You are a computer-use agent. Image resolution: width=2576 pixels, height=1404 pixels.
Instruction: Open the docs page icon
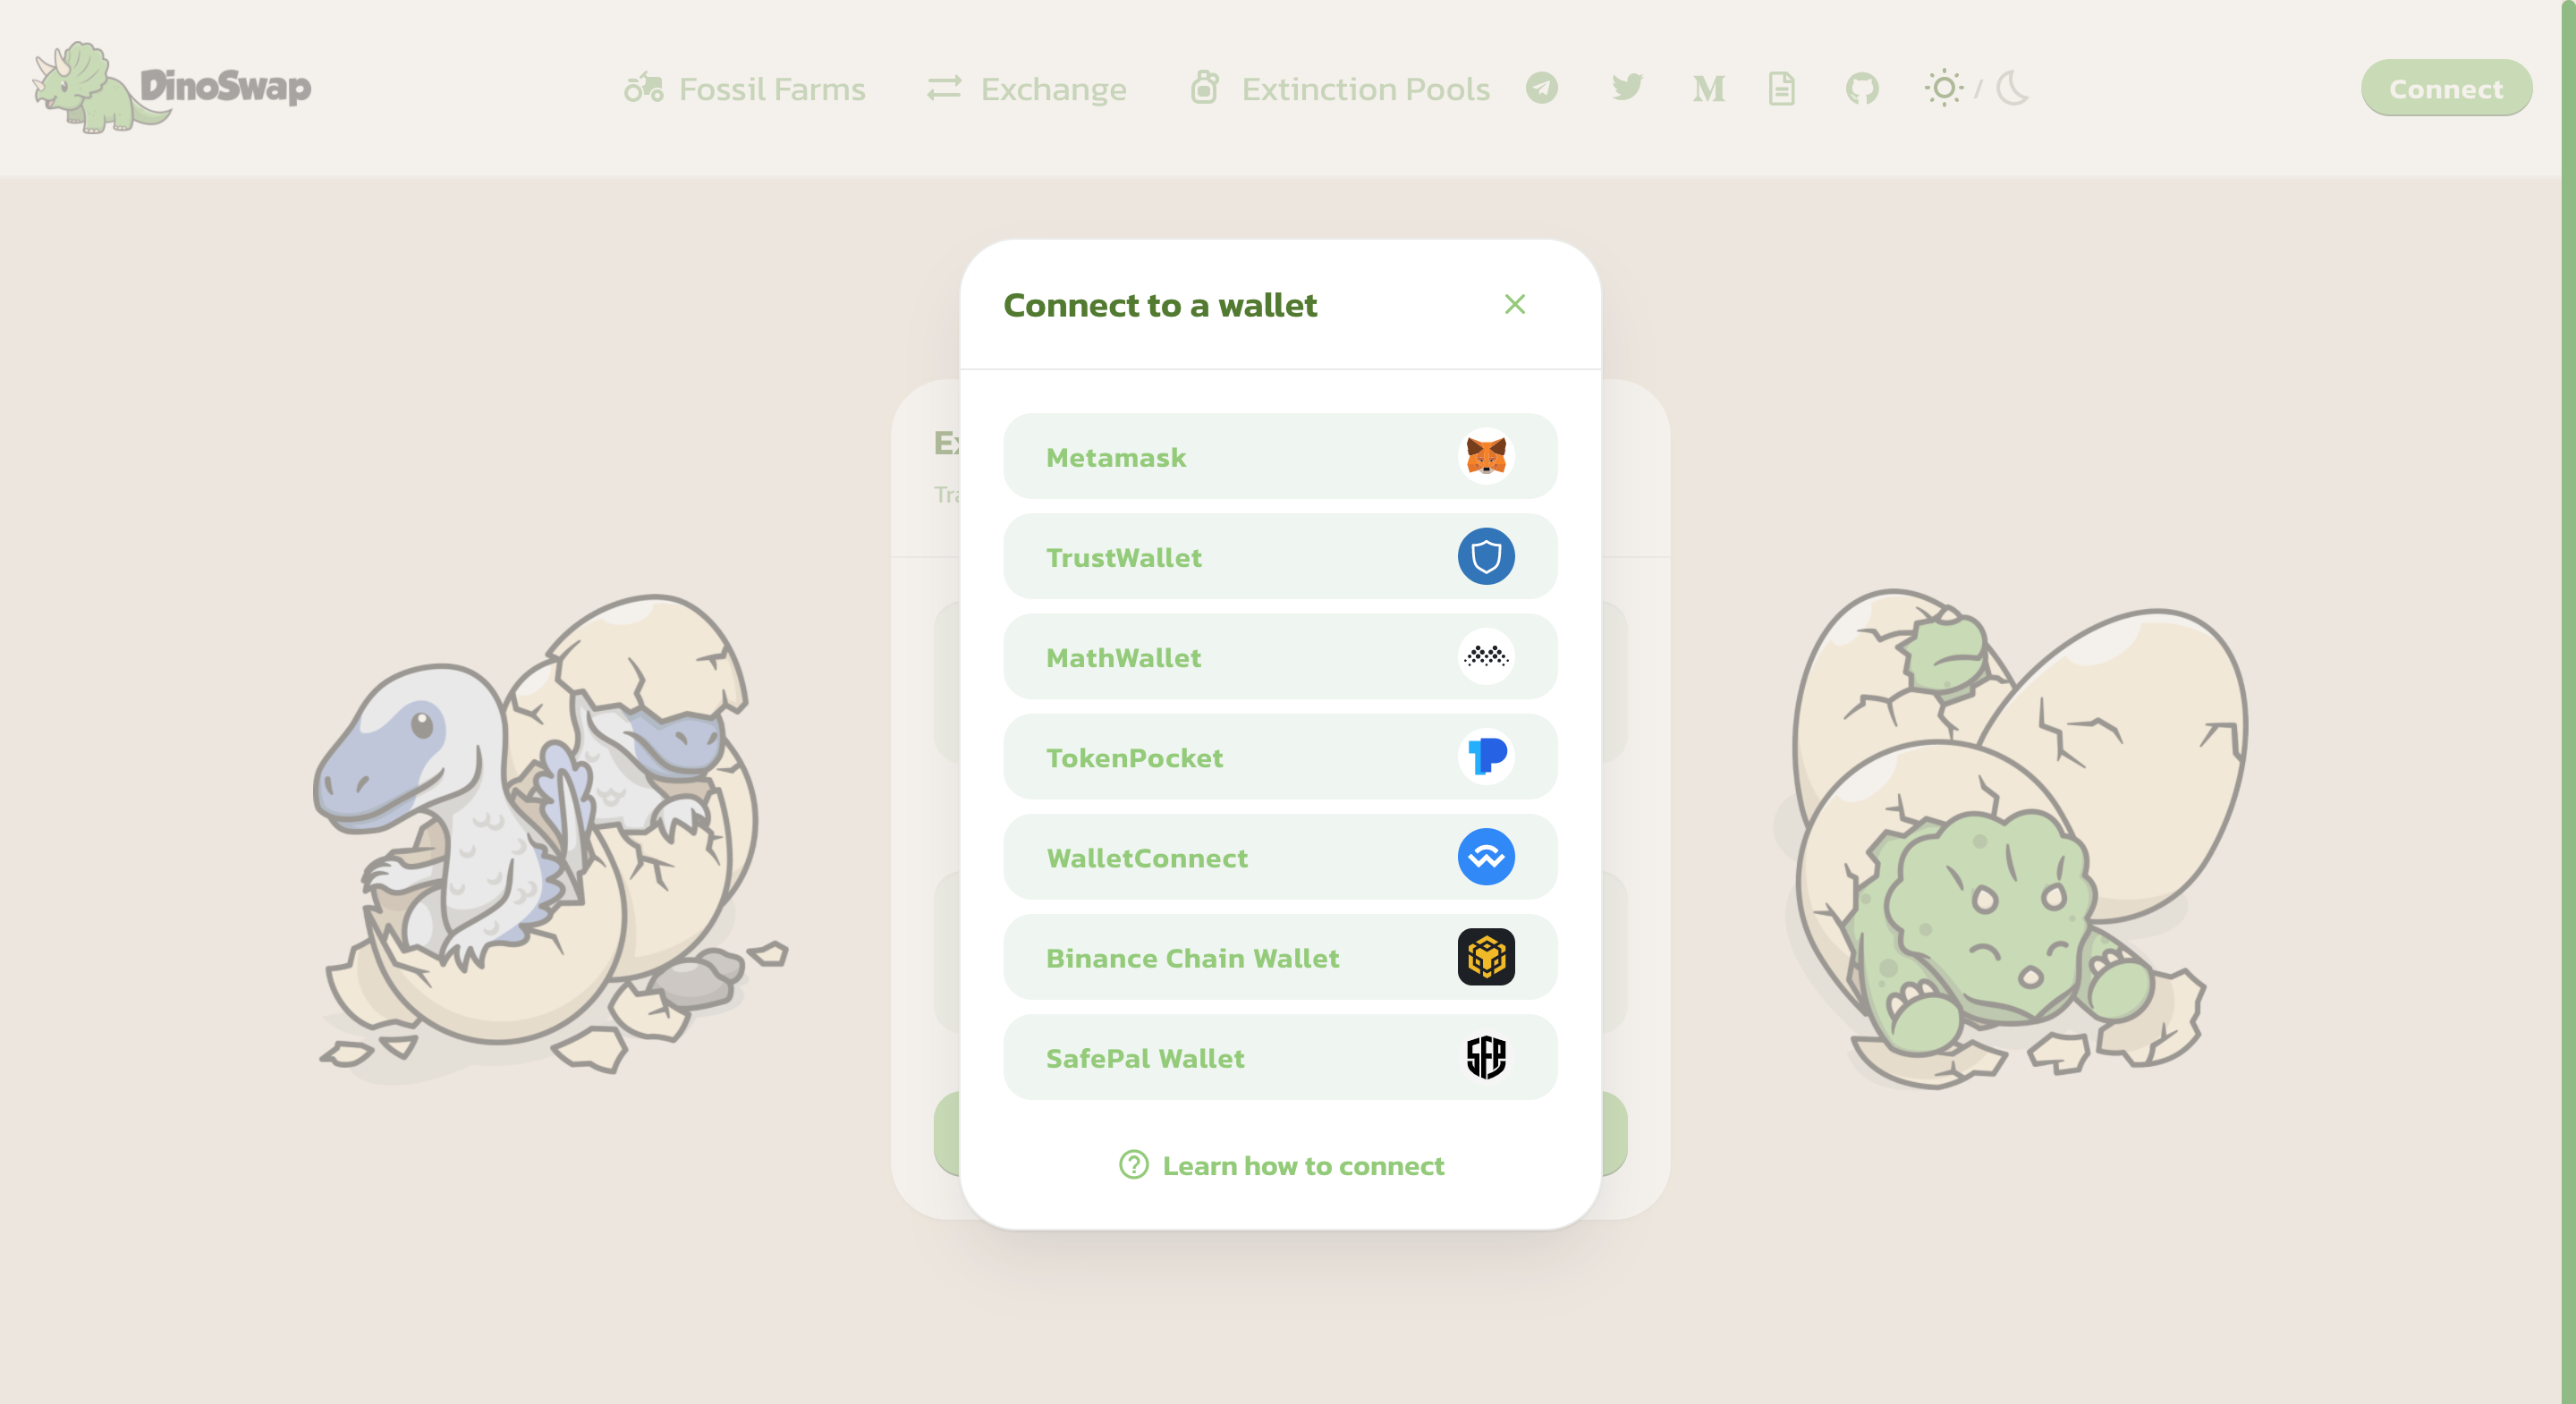1781,88
